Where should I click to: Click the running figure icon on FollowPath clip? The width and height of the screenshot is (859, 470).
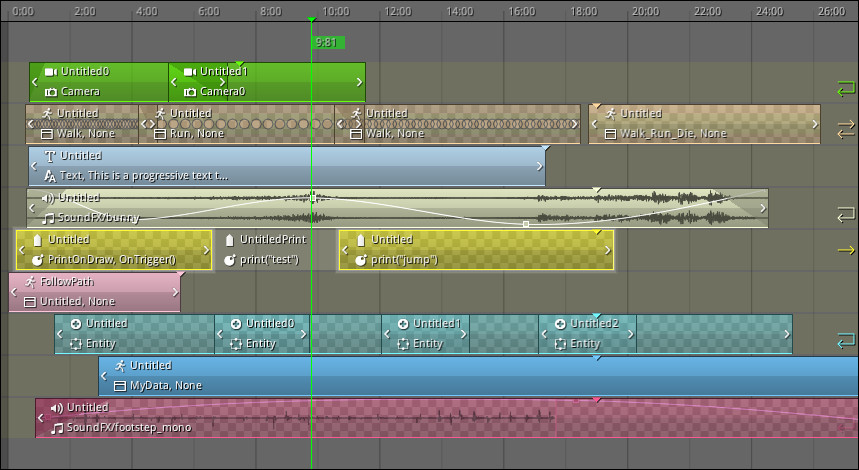point(30,282)
